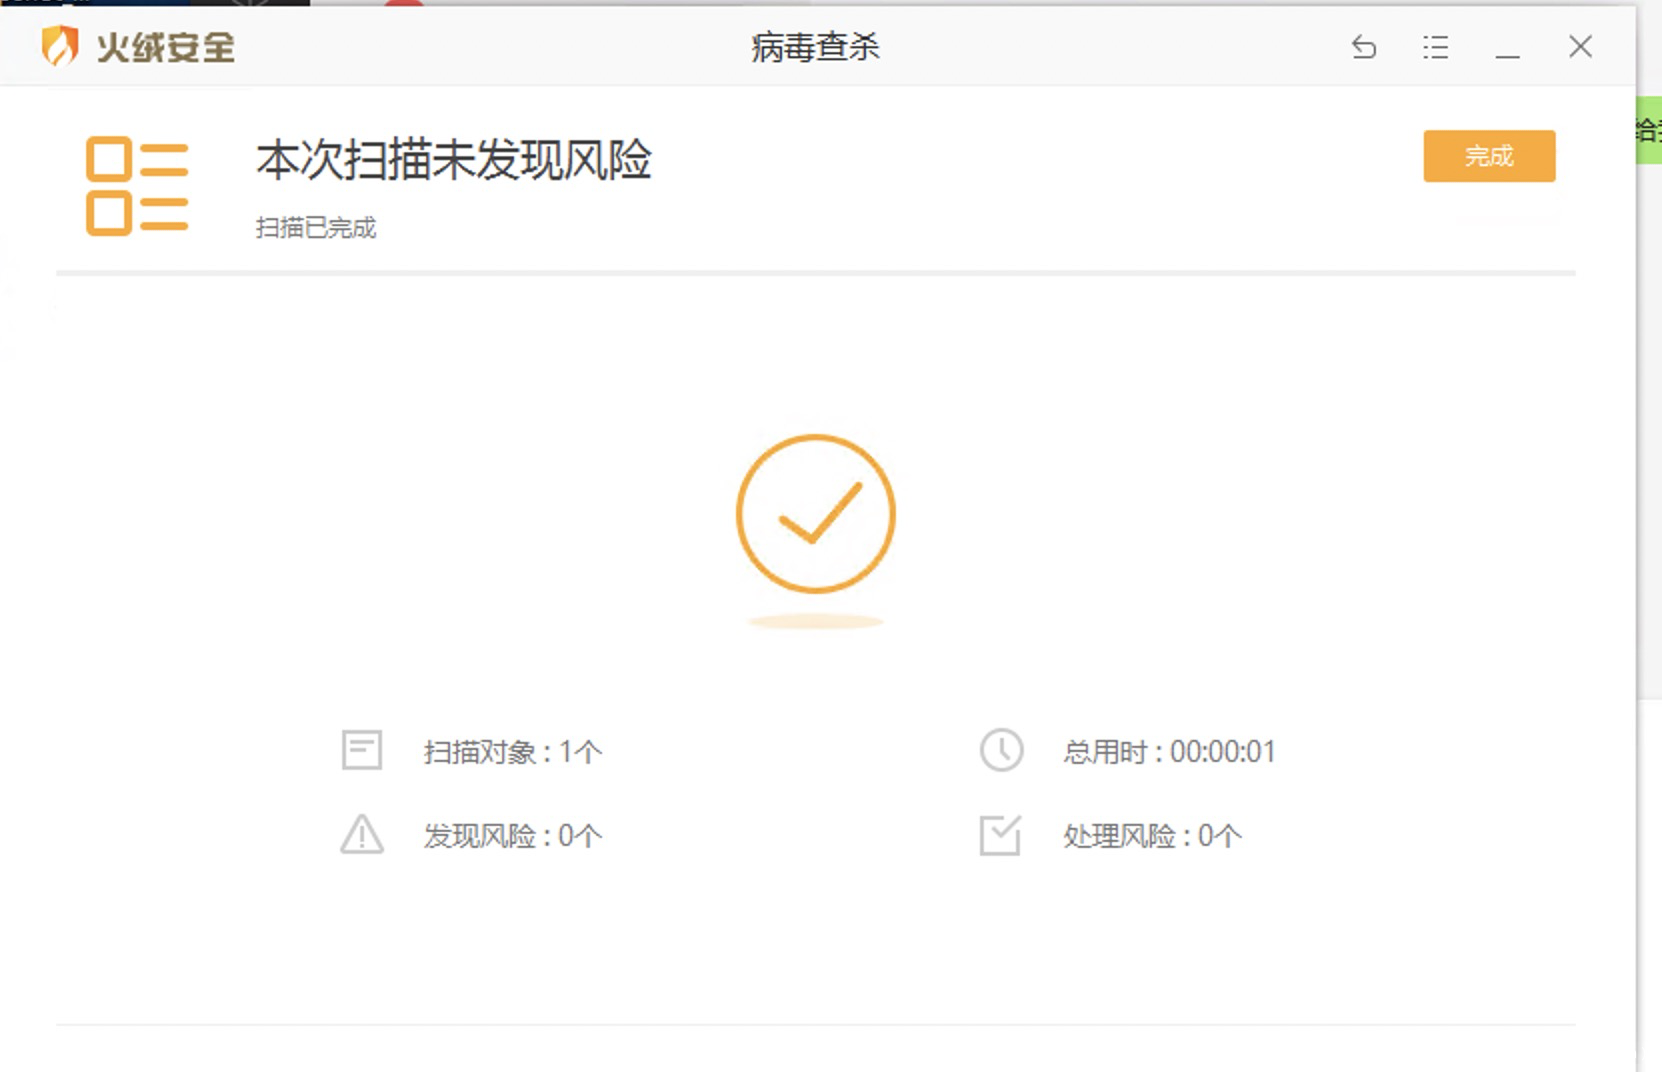
Task: Close the Huorong virus scan window
Action: point(1580,47)
